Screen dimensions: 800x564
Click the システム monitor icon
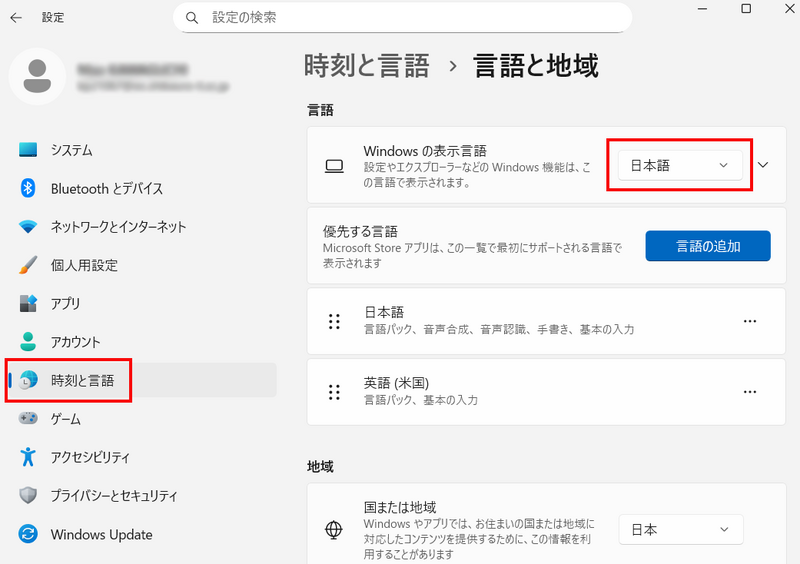29,150
